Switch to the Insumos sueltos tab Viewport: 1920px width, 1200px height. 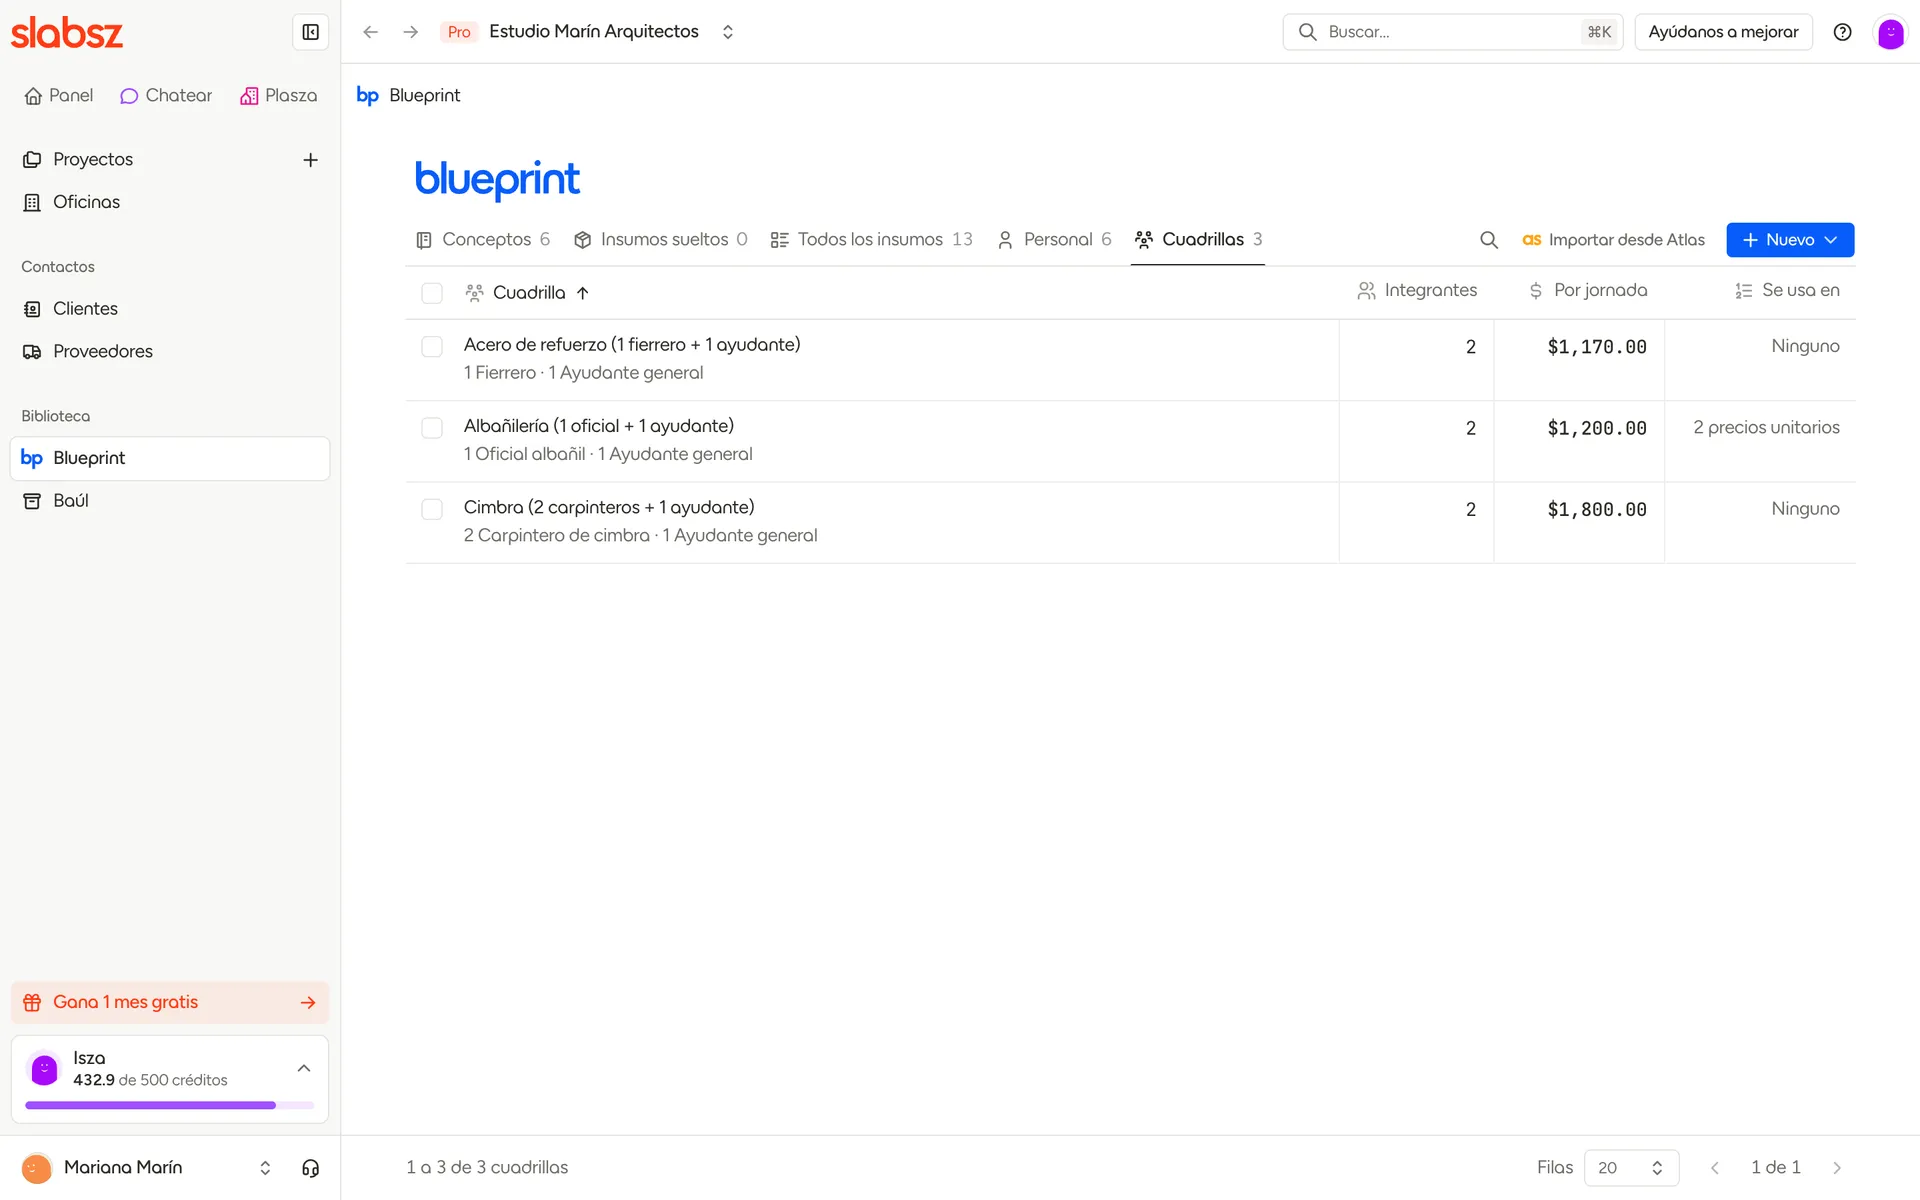[661, 240]
